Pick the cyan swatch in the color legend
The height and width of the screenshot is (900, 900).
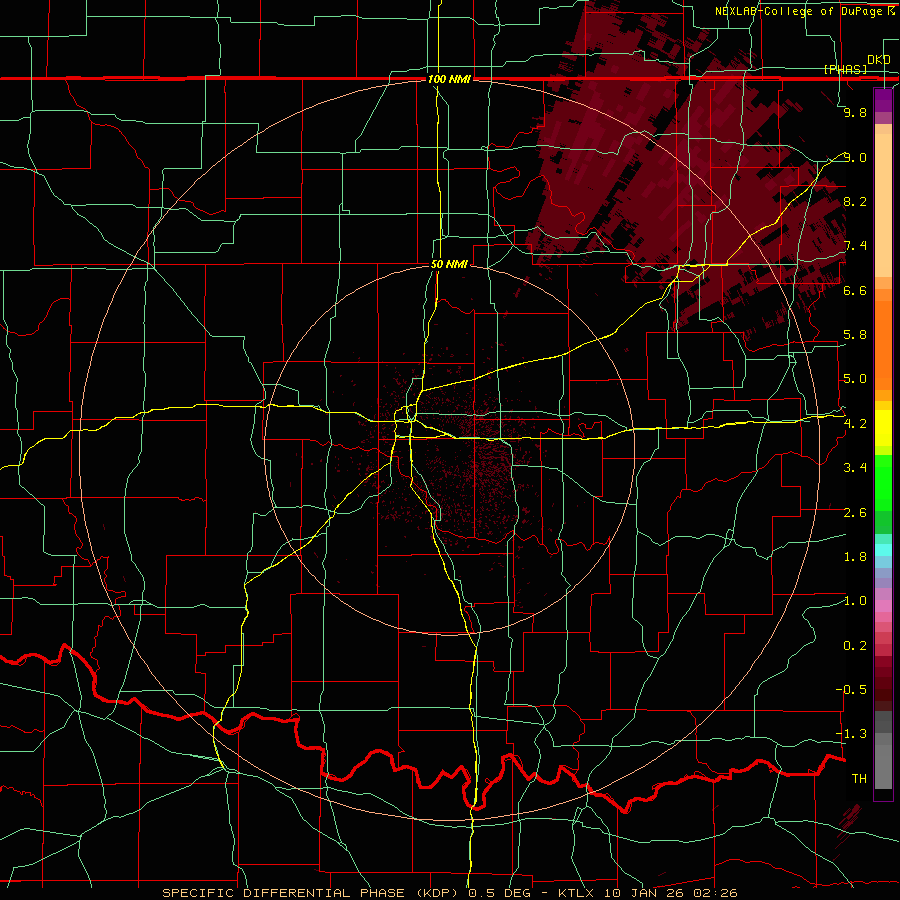(x=883, y=549)
